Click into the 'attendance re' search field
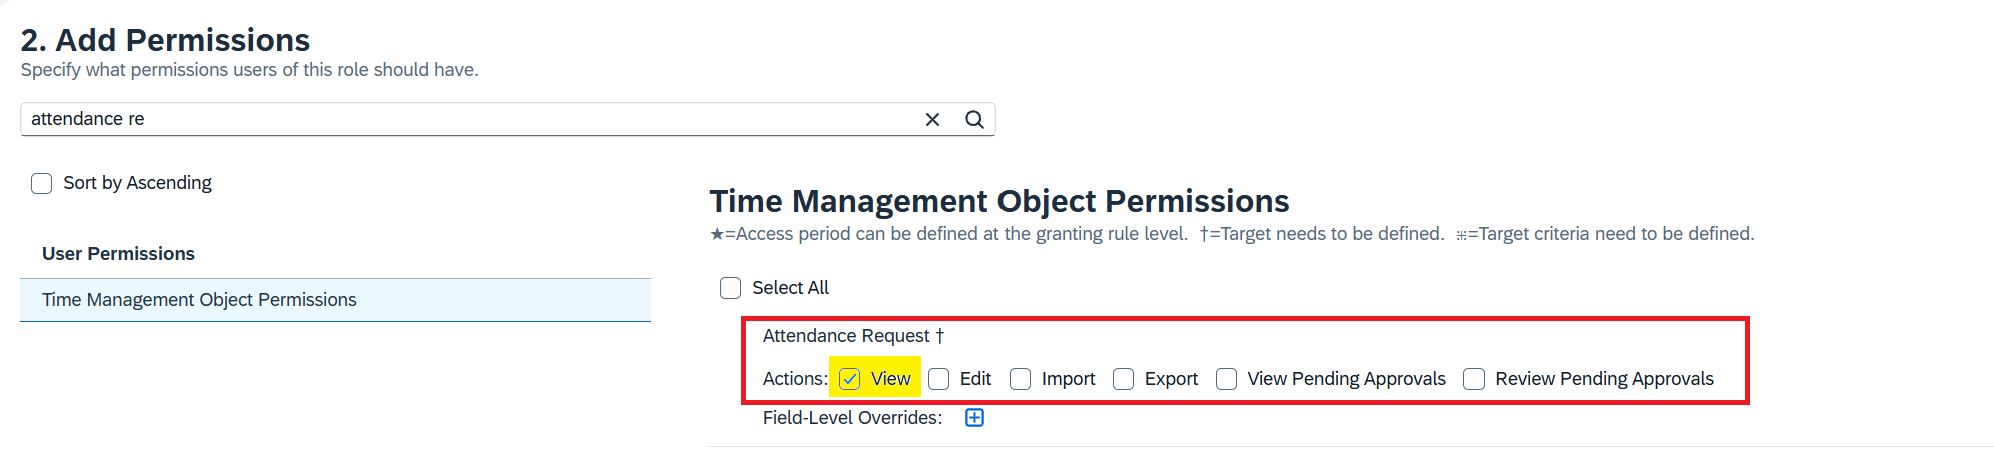1994x452 pixels. (x=470, y=119)
